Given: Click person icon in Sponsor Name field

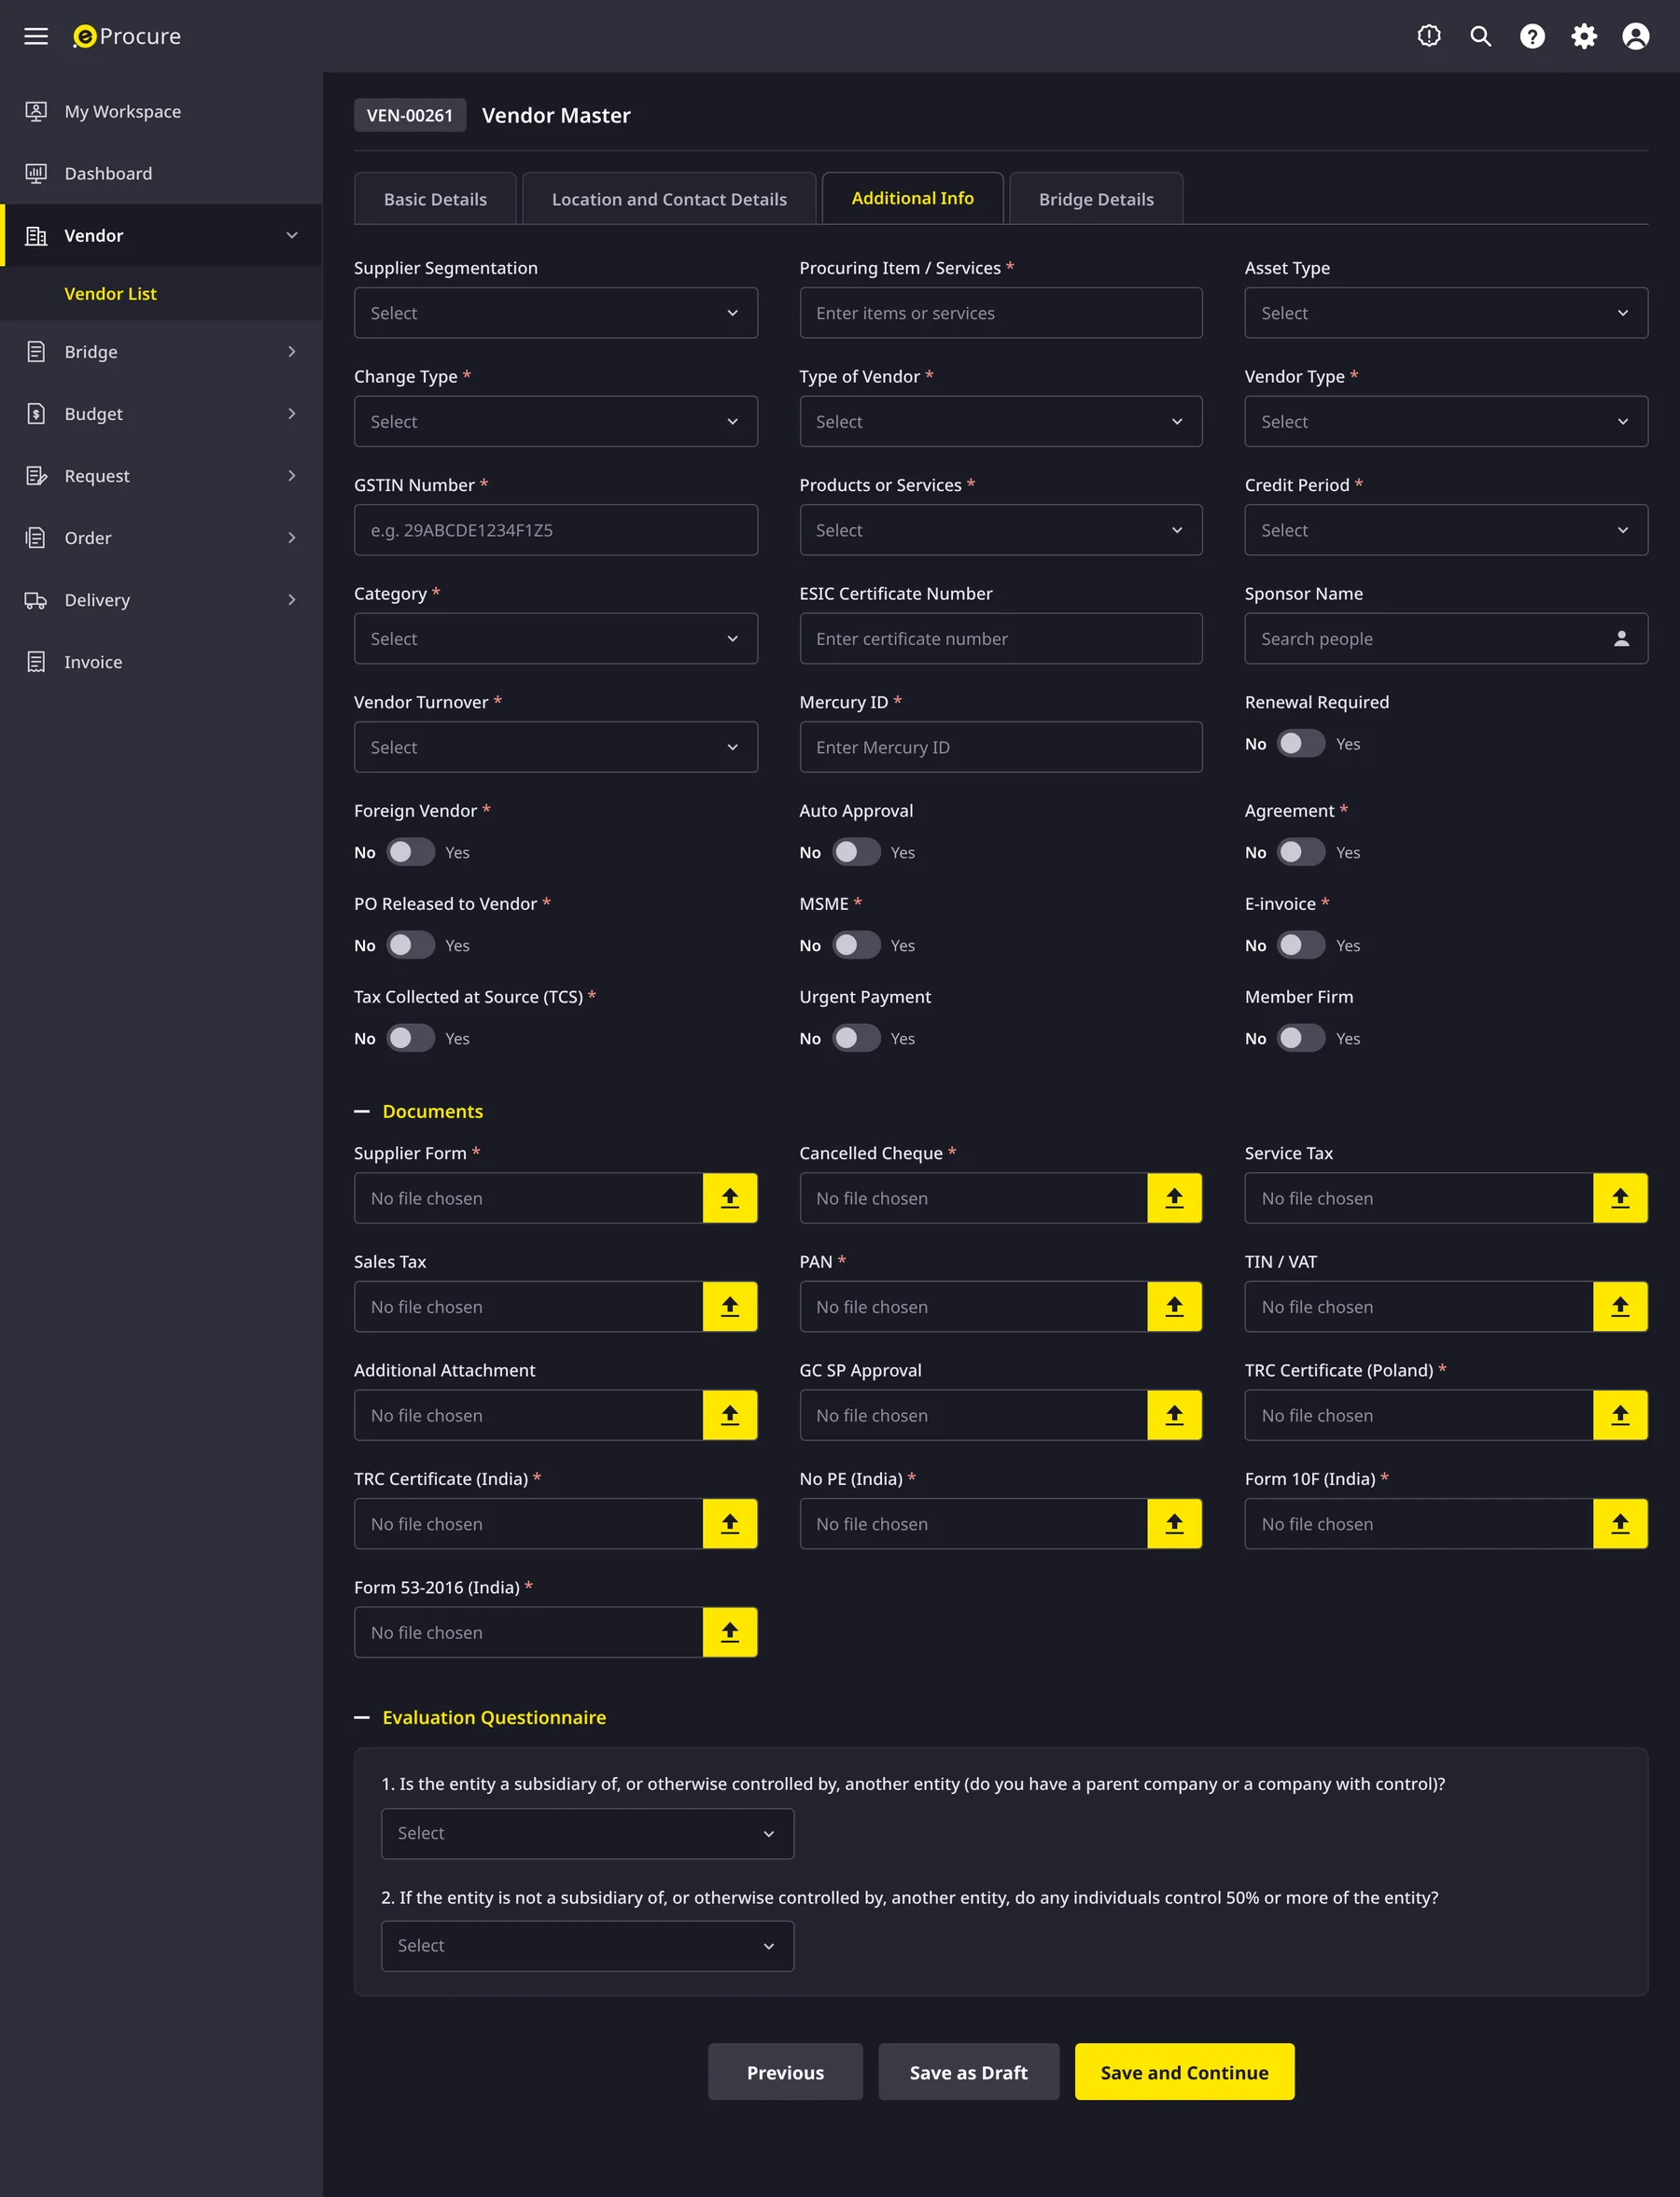Looking at the screenshot, I should tap(1621, 639).
